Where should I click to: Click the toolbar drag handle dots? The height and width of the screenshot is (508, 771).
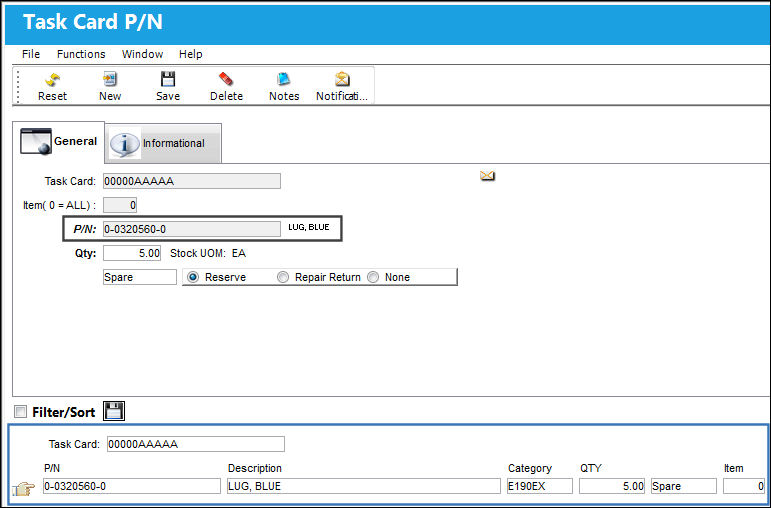tap(18, 87)
